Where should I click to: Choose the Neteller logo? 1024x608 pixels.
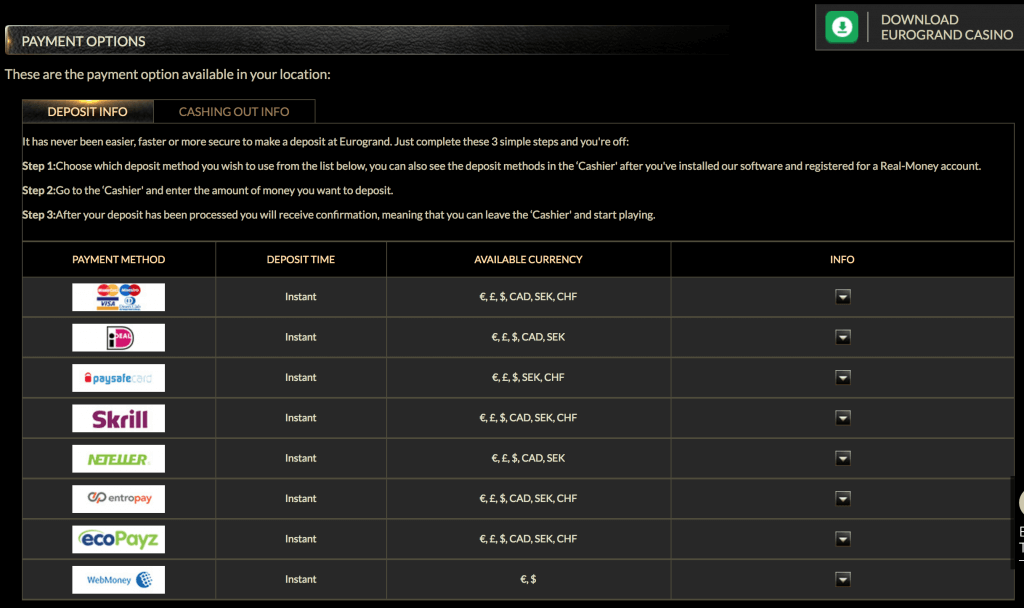pyautogui.click(x=118, y=458)
